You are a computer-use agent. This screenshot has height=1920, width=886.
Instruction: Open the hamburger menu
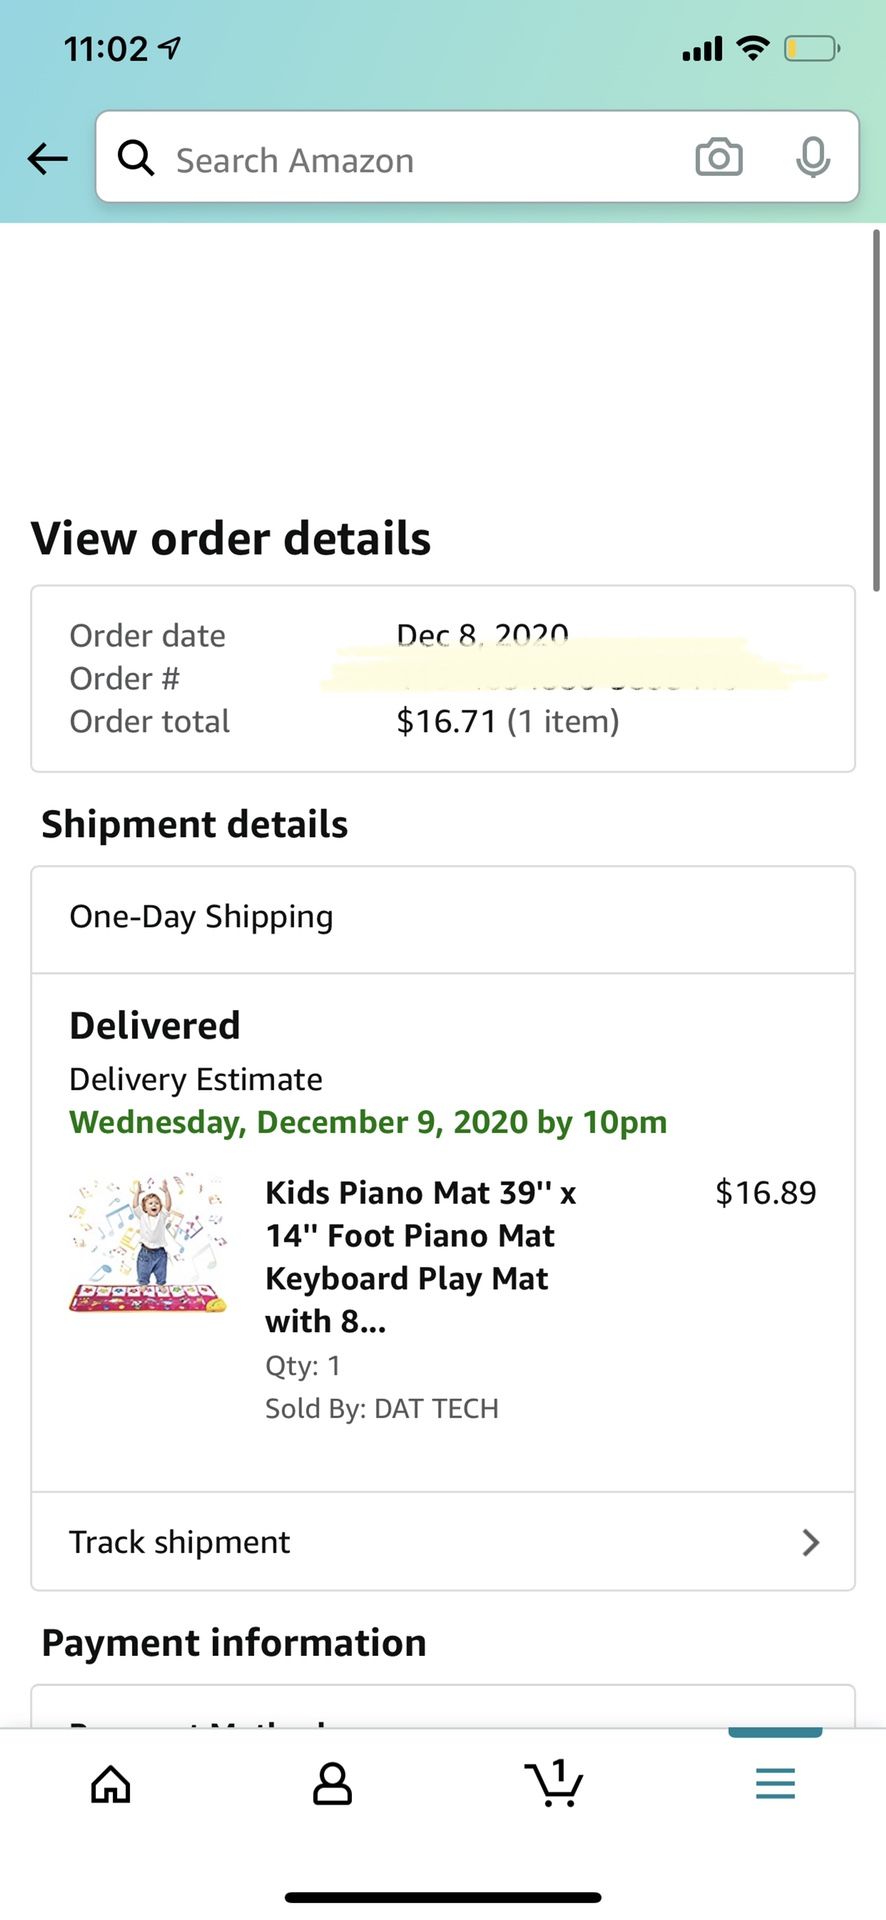[775, 1783]
